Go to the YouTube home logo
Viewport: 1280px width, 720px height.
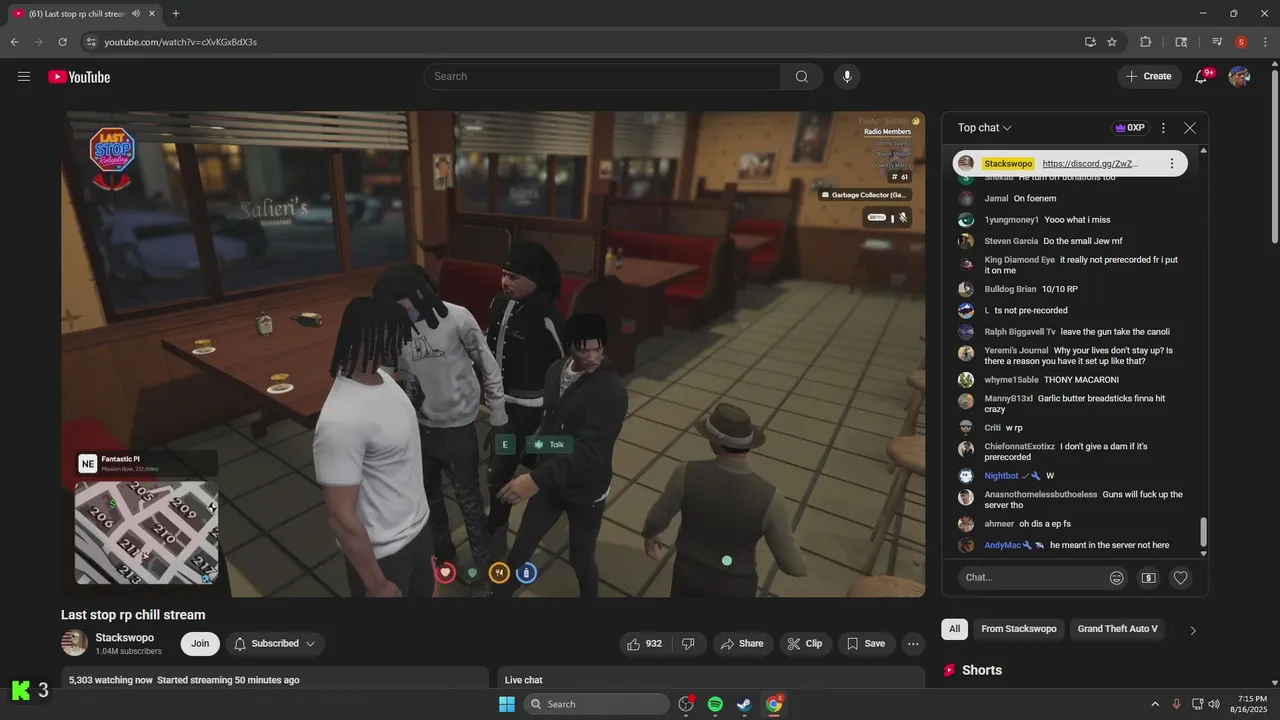pos(79,77)
